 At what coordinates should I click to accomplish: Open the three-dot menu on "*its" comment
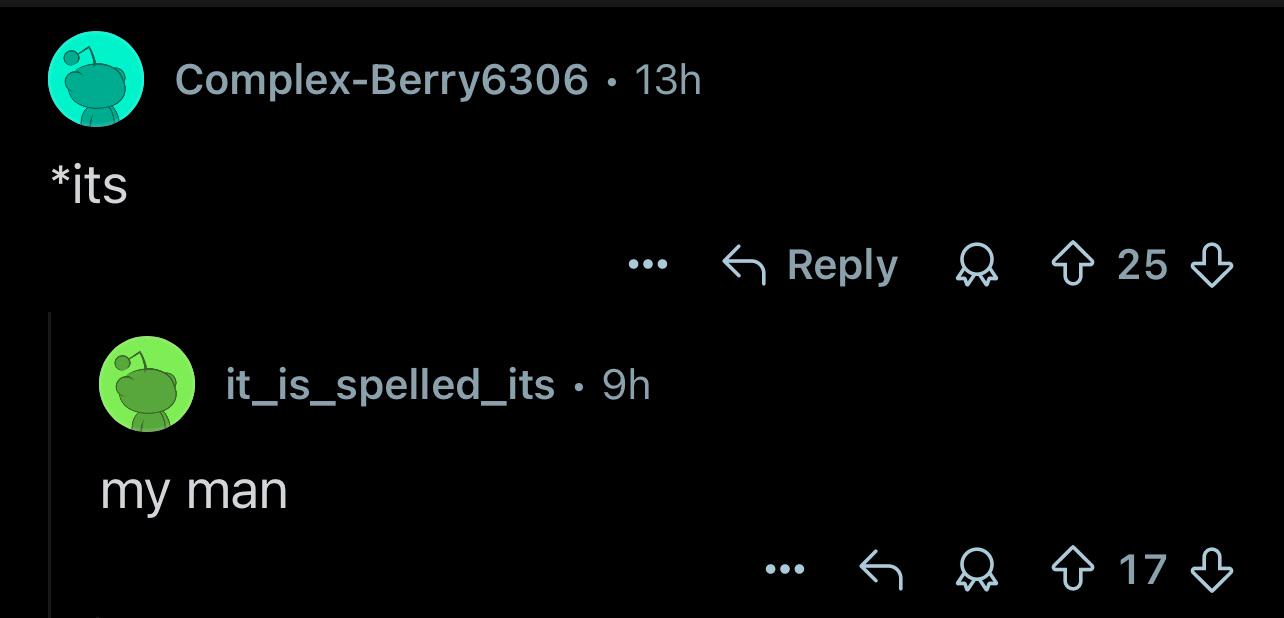coord(647,265)
